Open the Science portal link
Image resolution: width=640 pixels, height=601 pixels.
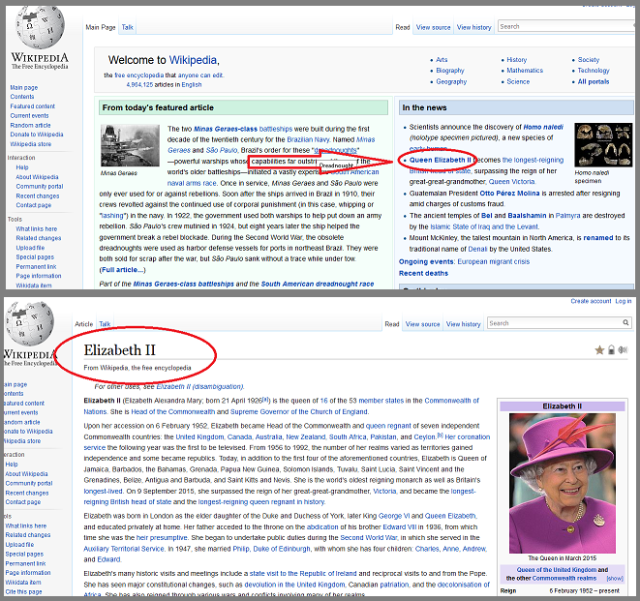pyautogui.click(x=518, y=82)
